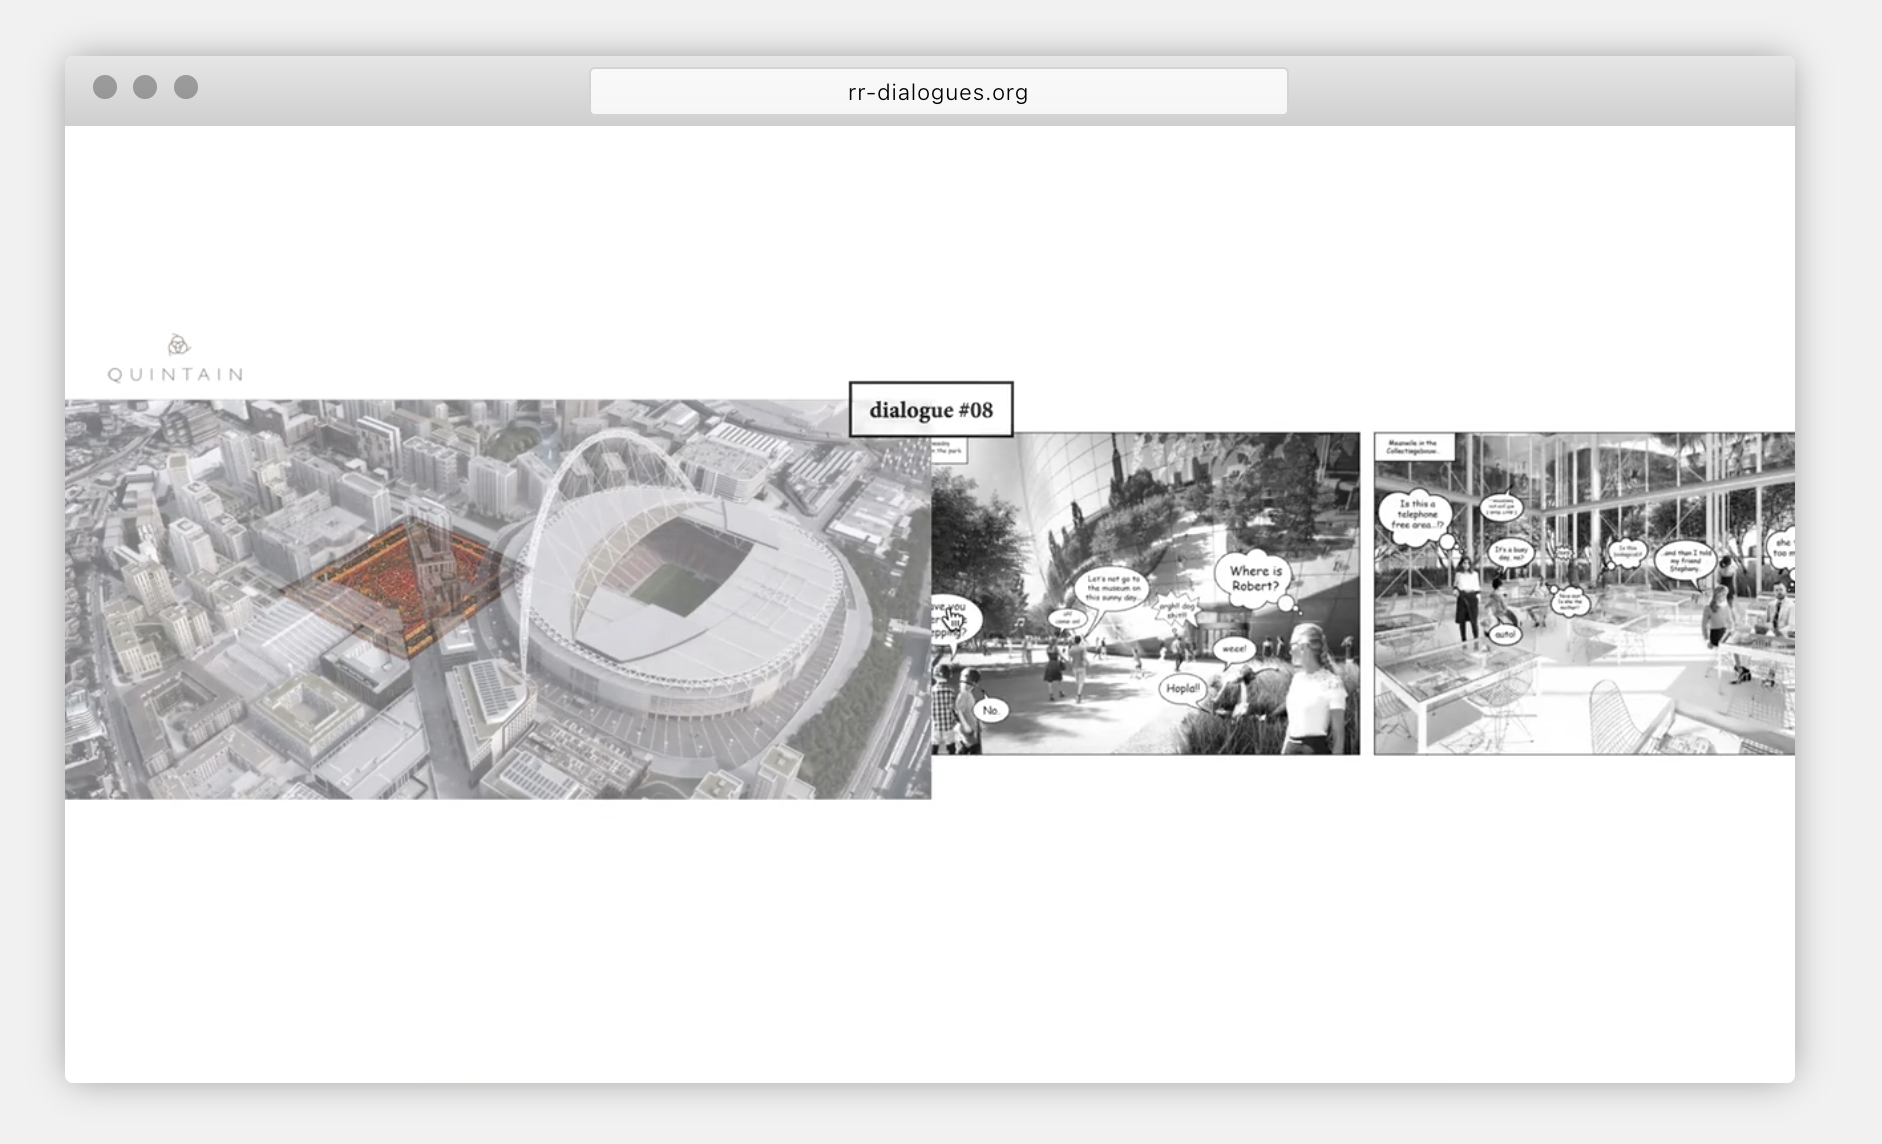The height and width of the screenshot is (1144, 1882).
Task: Click the QUINTAIN wordmark text
Action: click(176, 375)
